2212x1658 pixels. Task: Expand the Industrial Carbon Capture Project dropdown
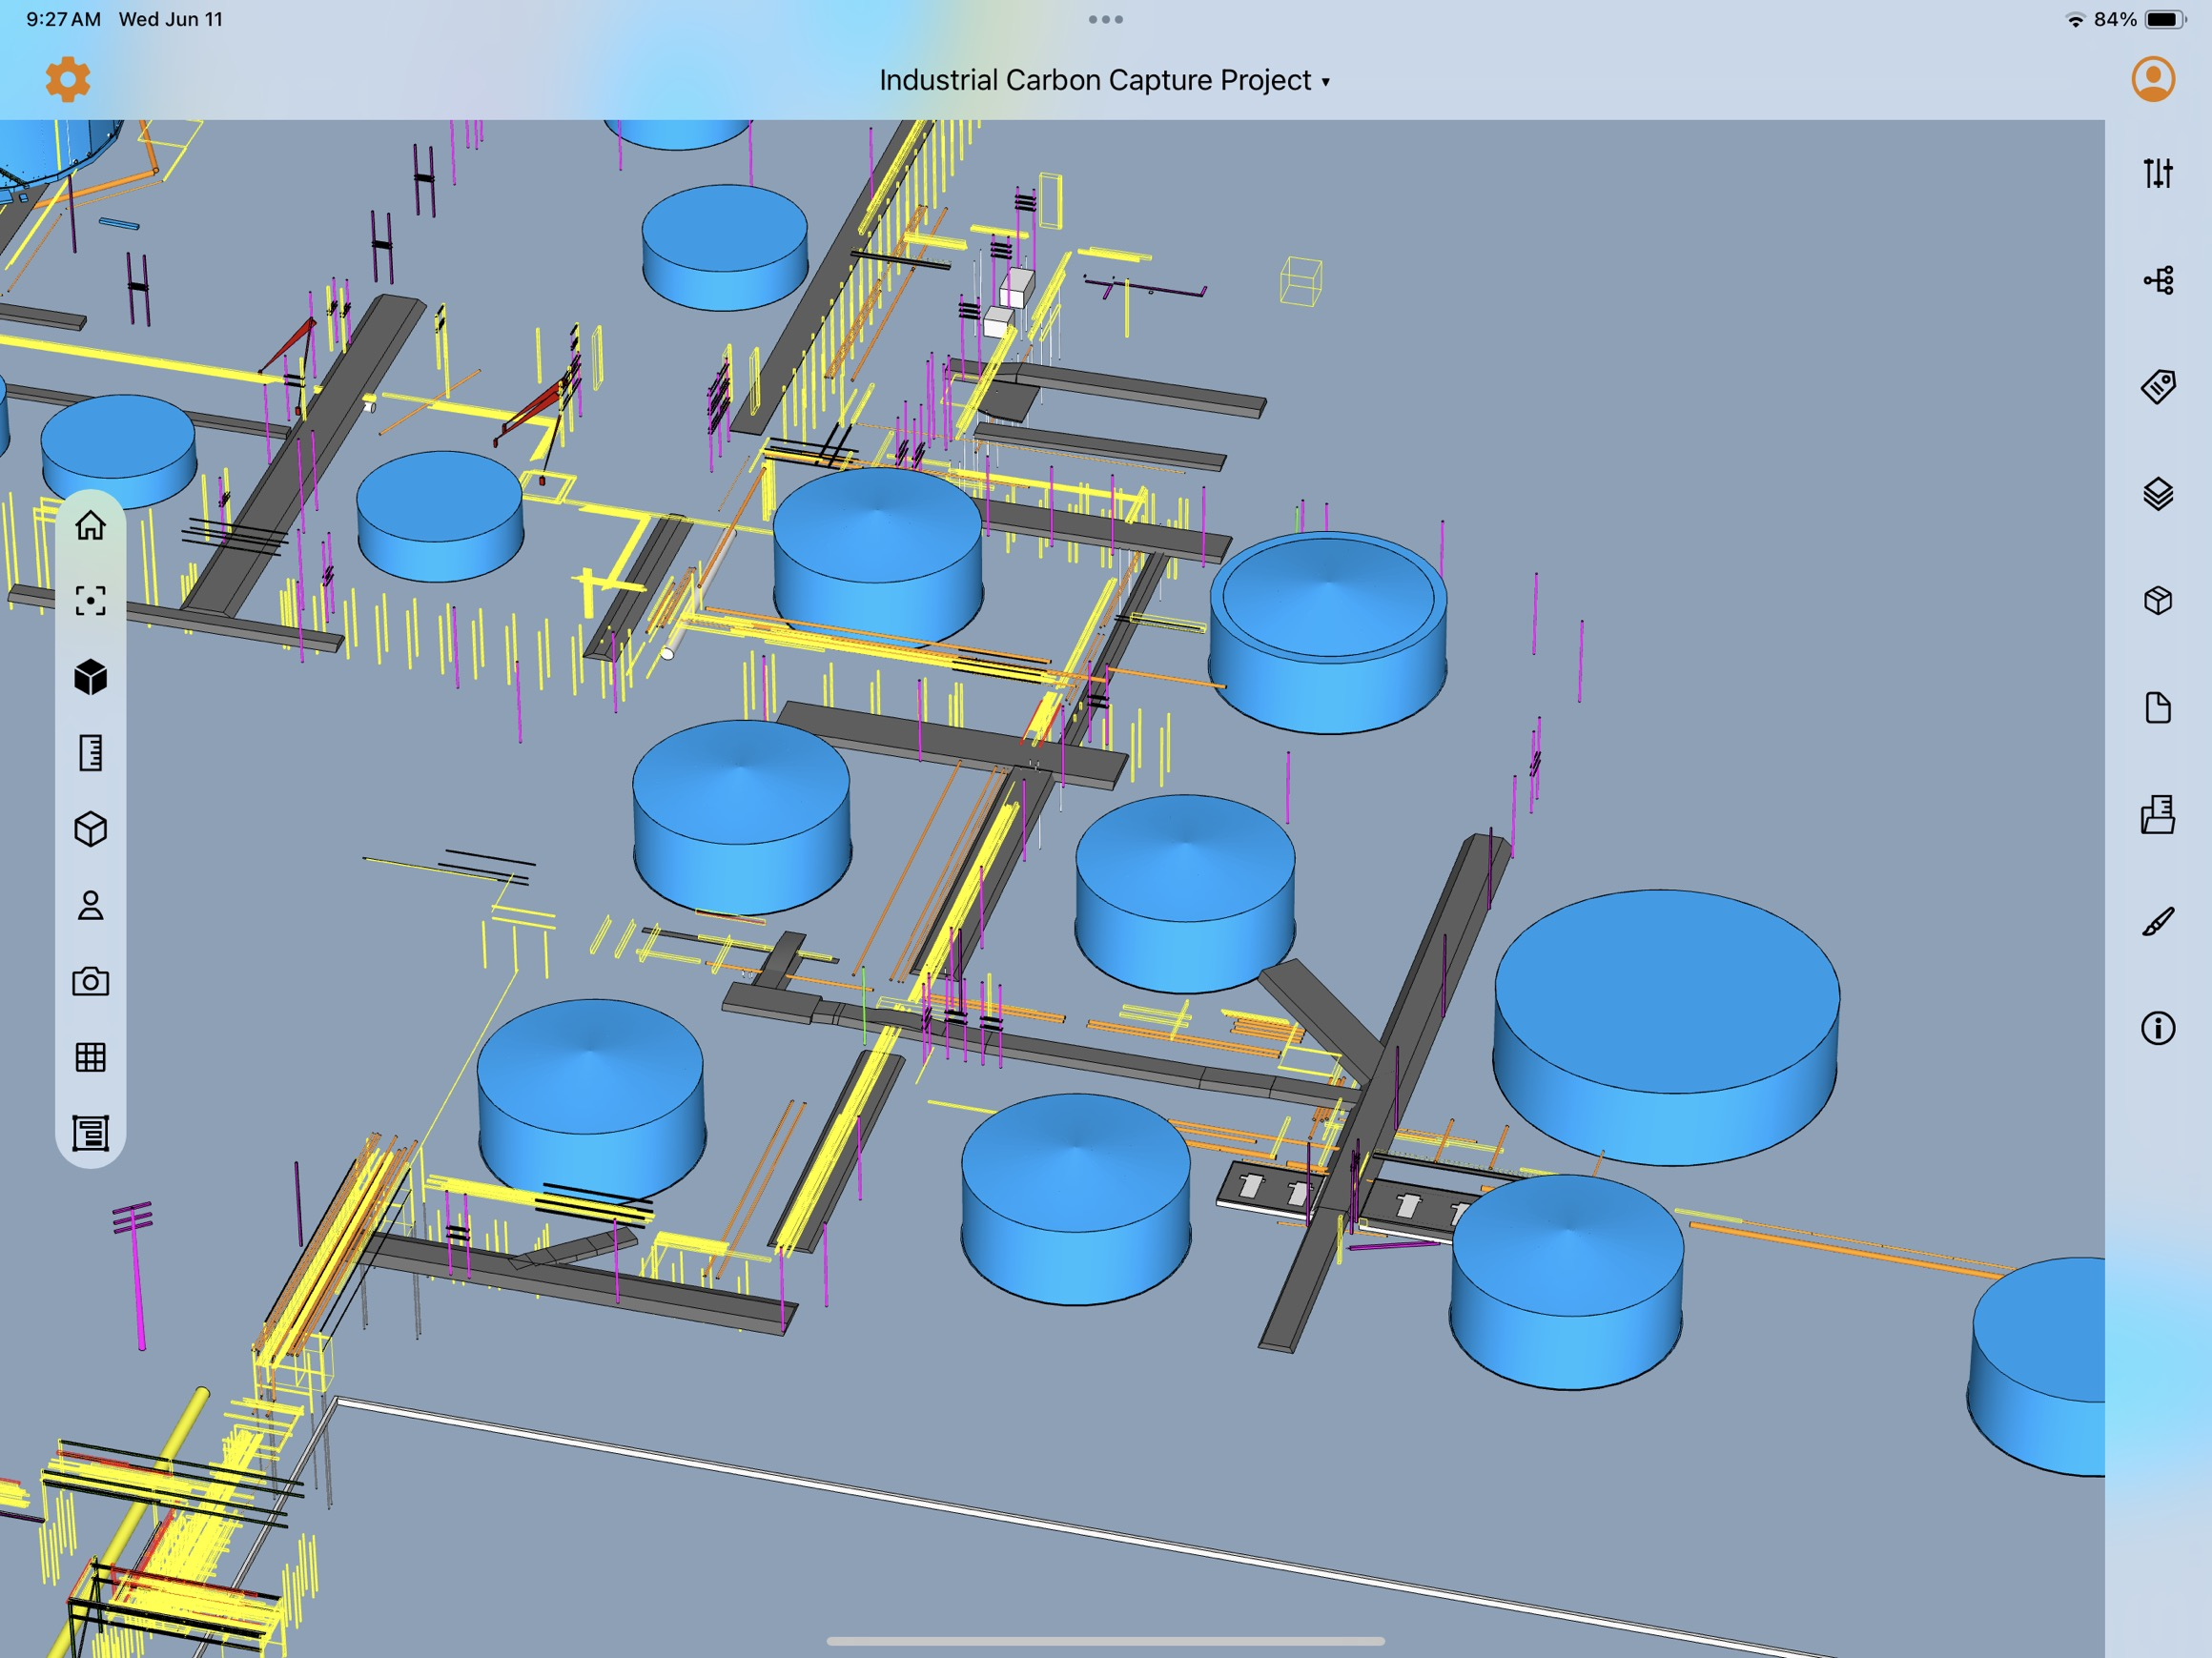coord(1104,80)
